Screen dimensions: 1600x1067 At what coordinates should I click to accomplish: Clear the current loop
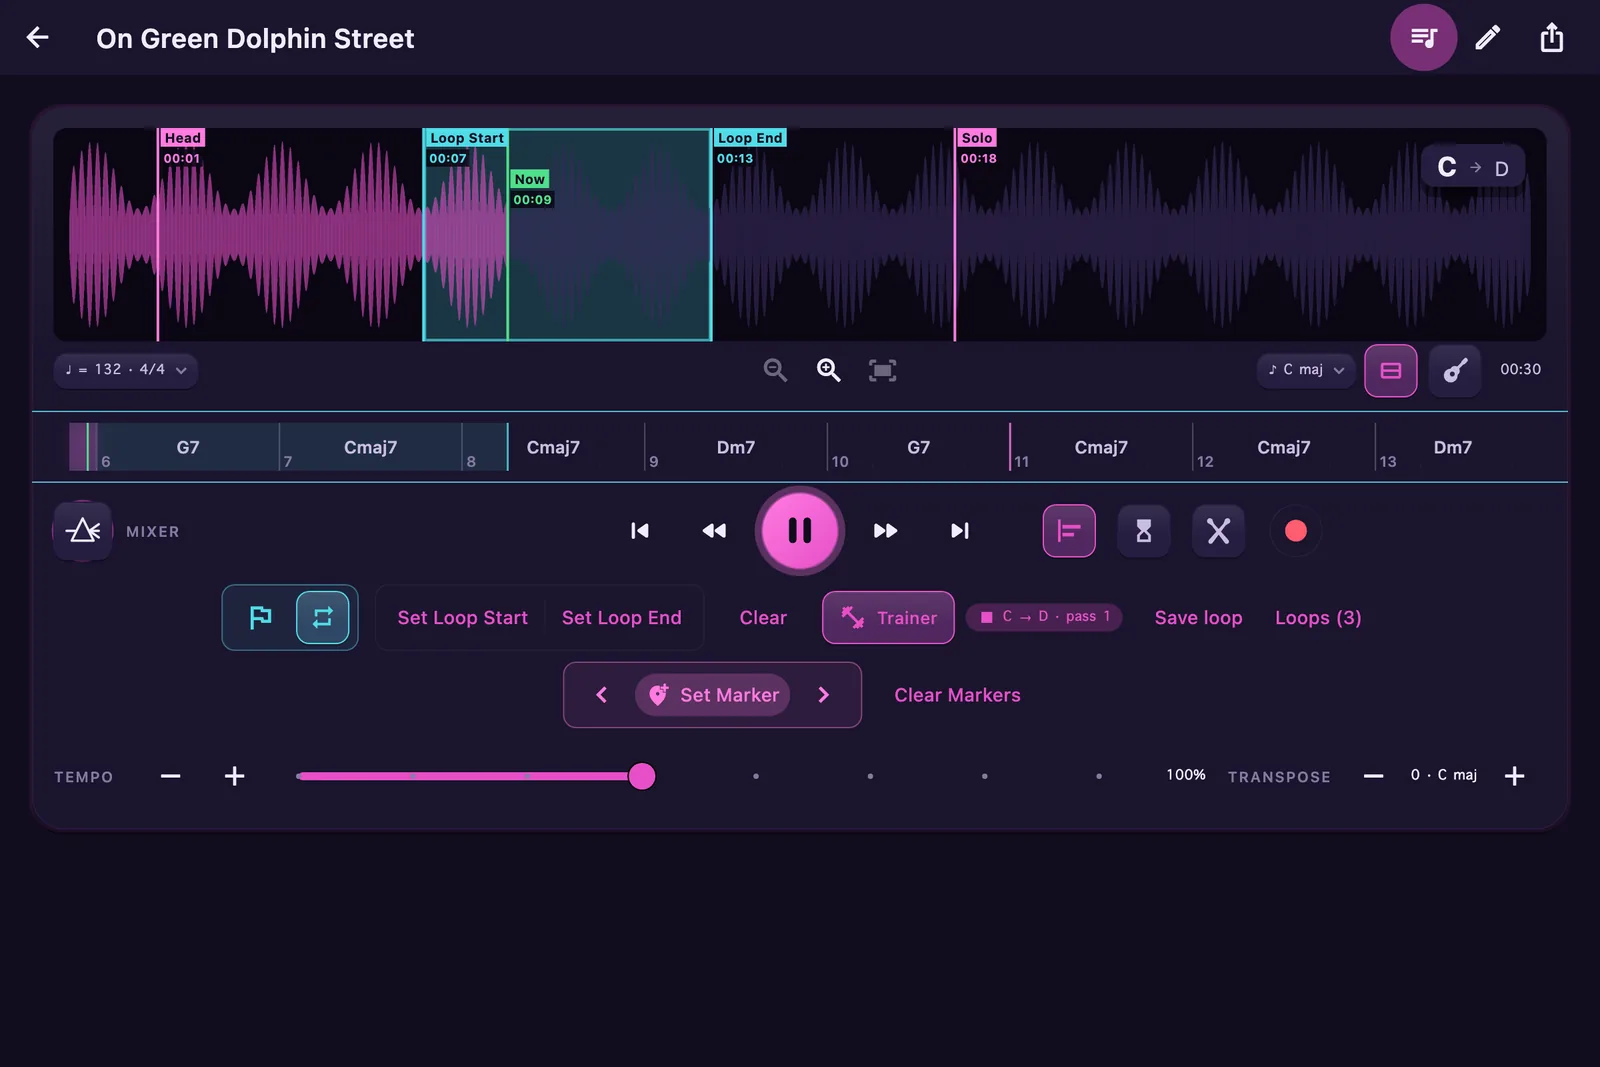pyautogui.click(x=763, y=618)
